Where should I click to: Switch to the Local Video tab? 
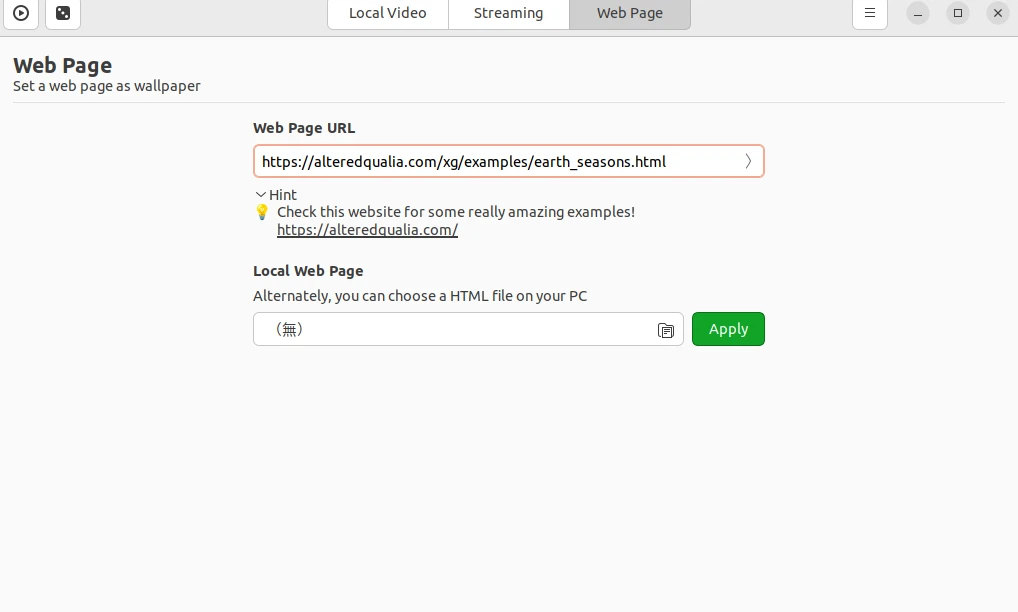click(387, 14)
